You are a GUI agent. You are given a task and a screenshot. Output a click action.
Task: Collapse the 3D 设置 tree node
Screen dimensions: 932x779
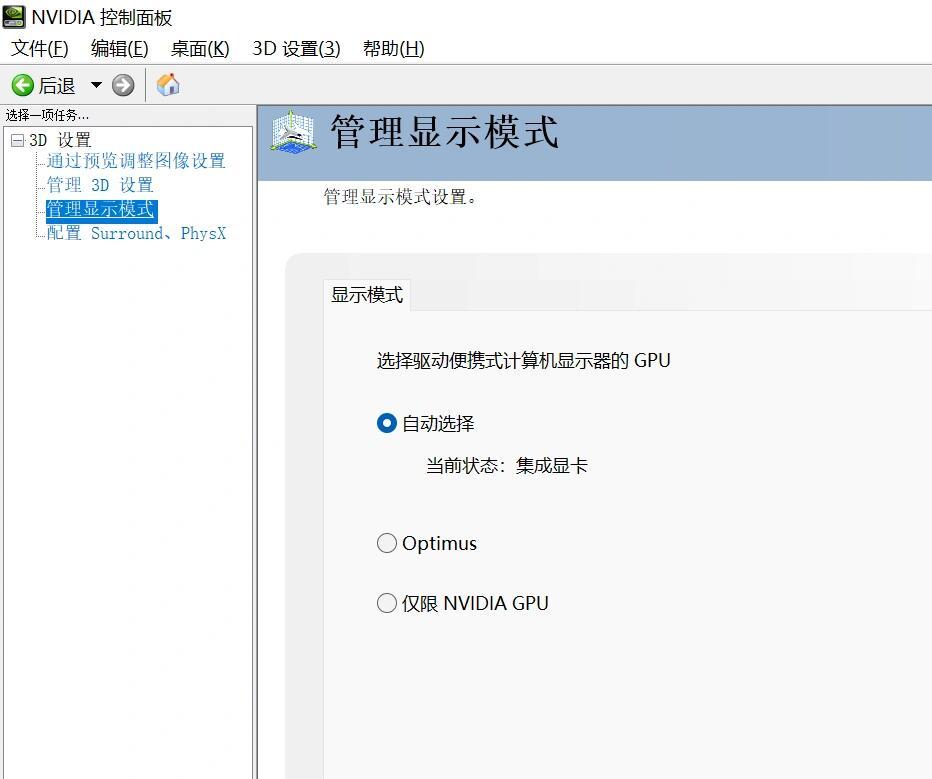[x=18, y=140]
